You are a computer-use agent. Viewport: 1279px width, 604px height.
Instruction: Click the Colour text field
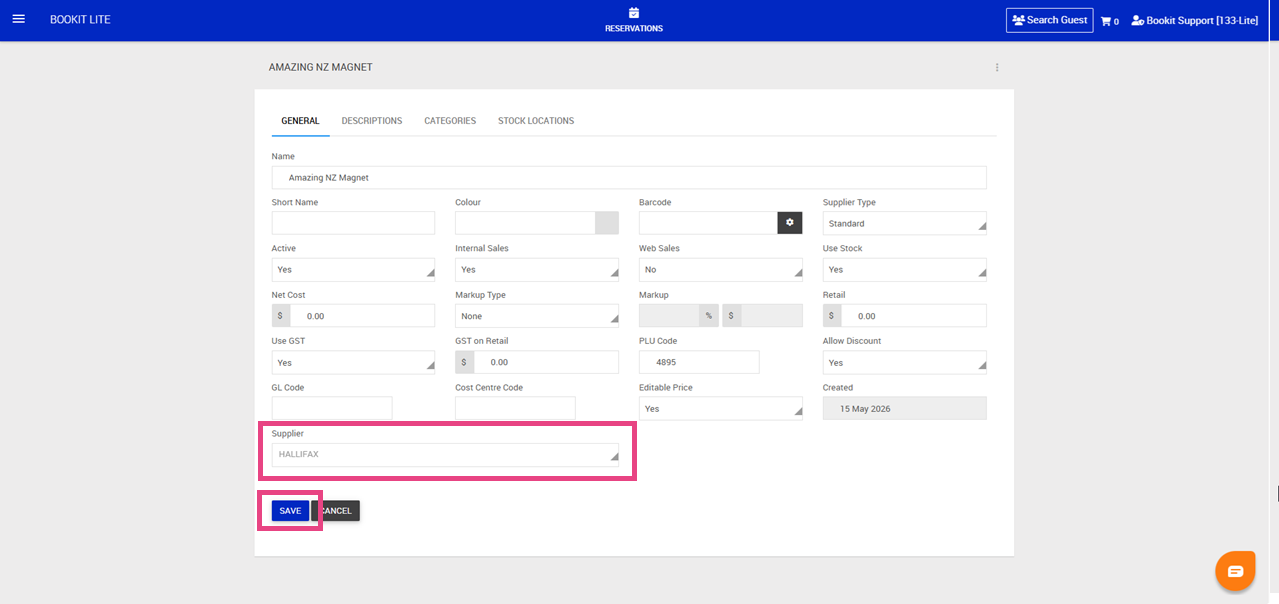point(525,223)
